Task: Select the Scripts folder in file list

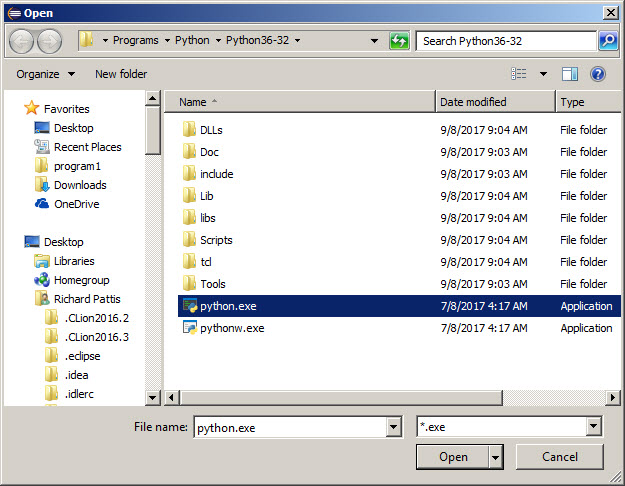Action: [x=216, y=240]
